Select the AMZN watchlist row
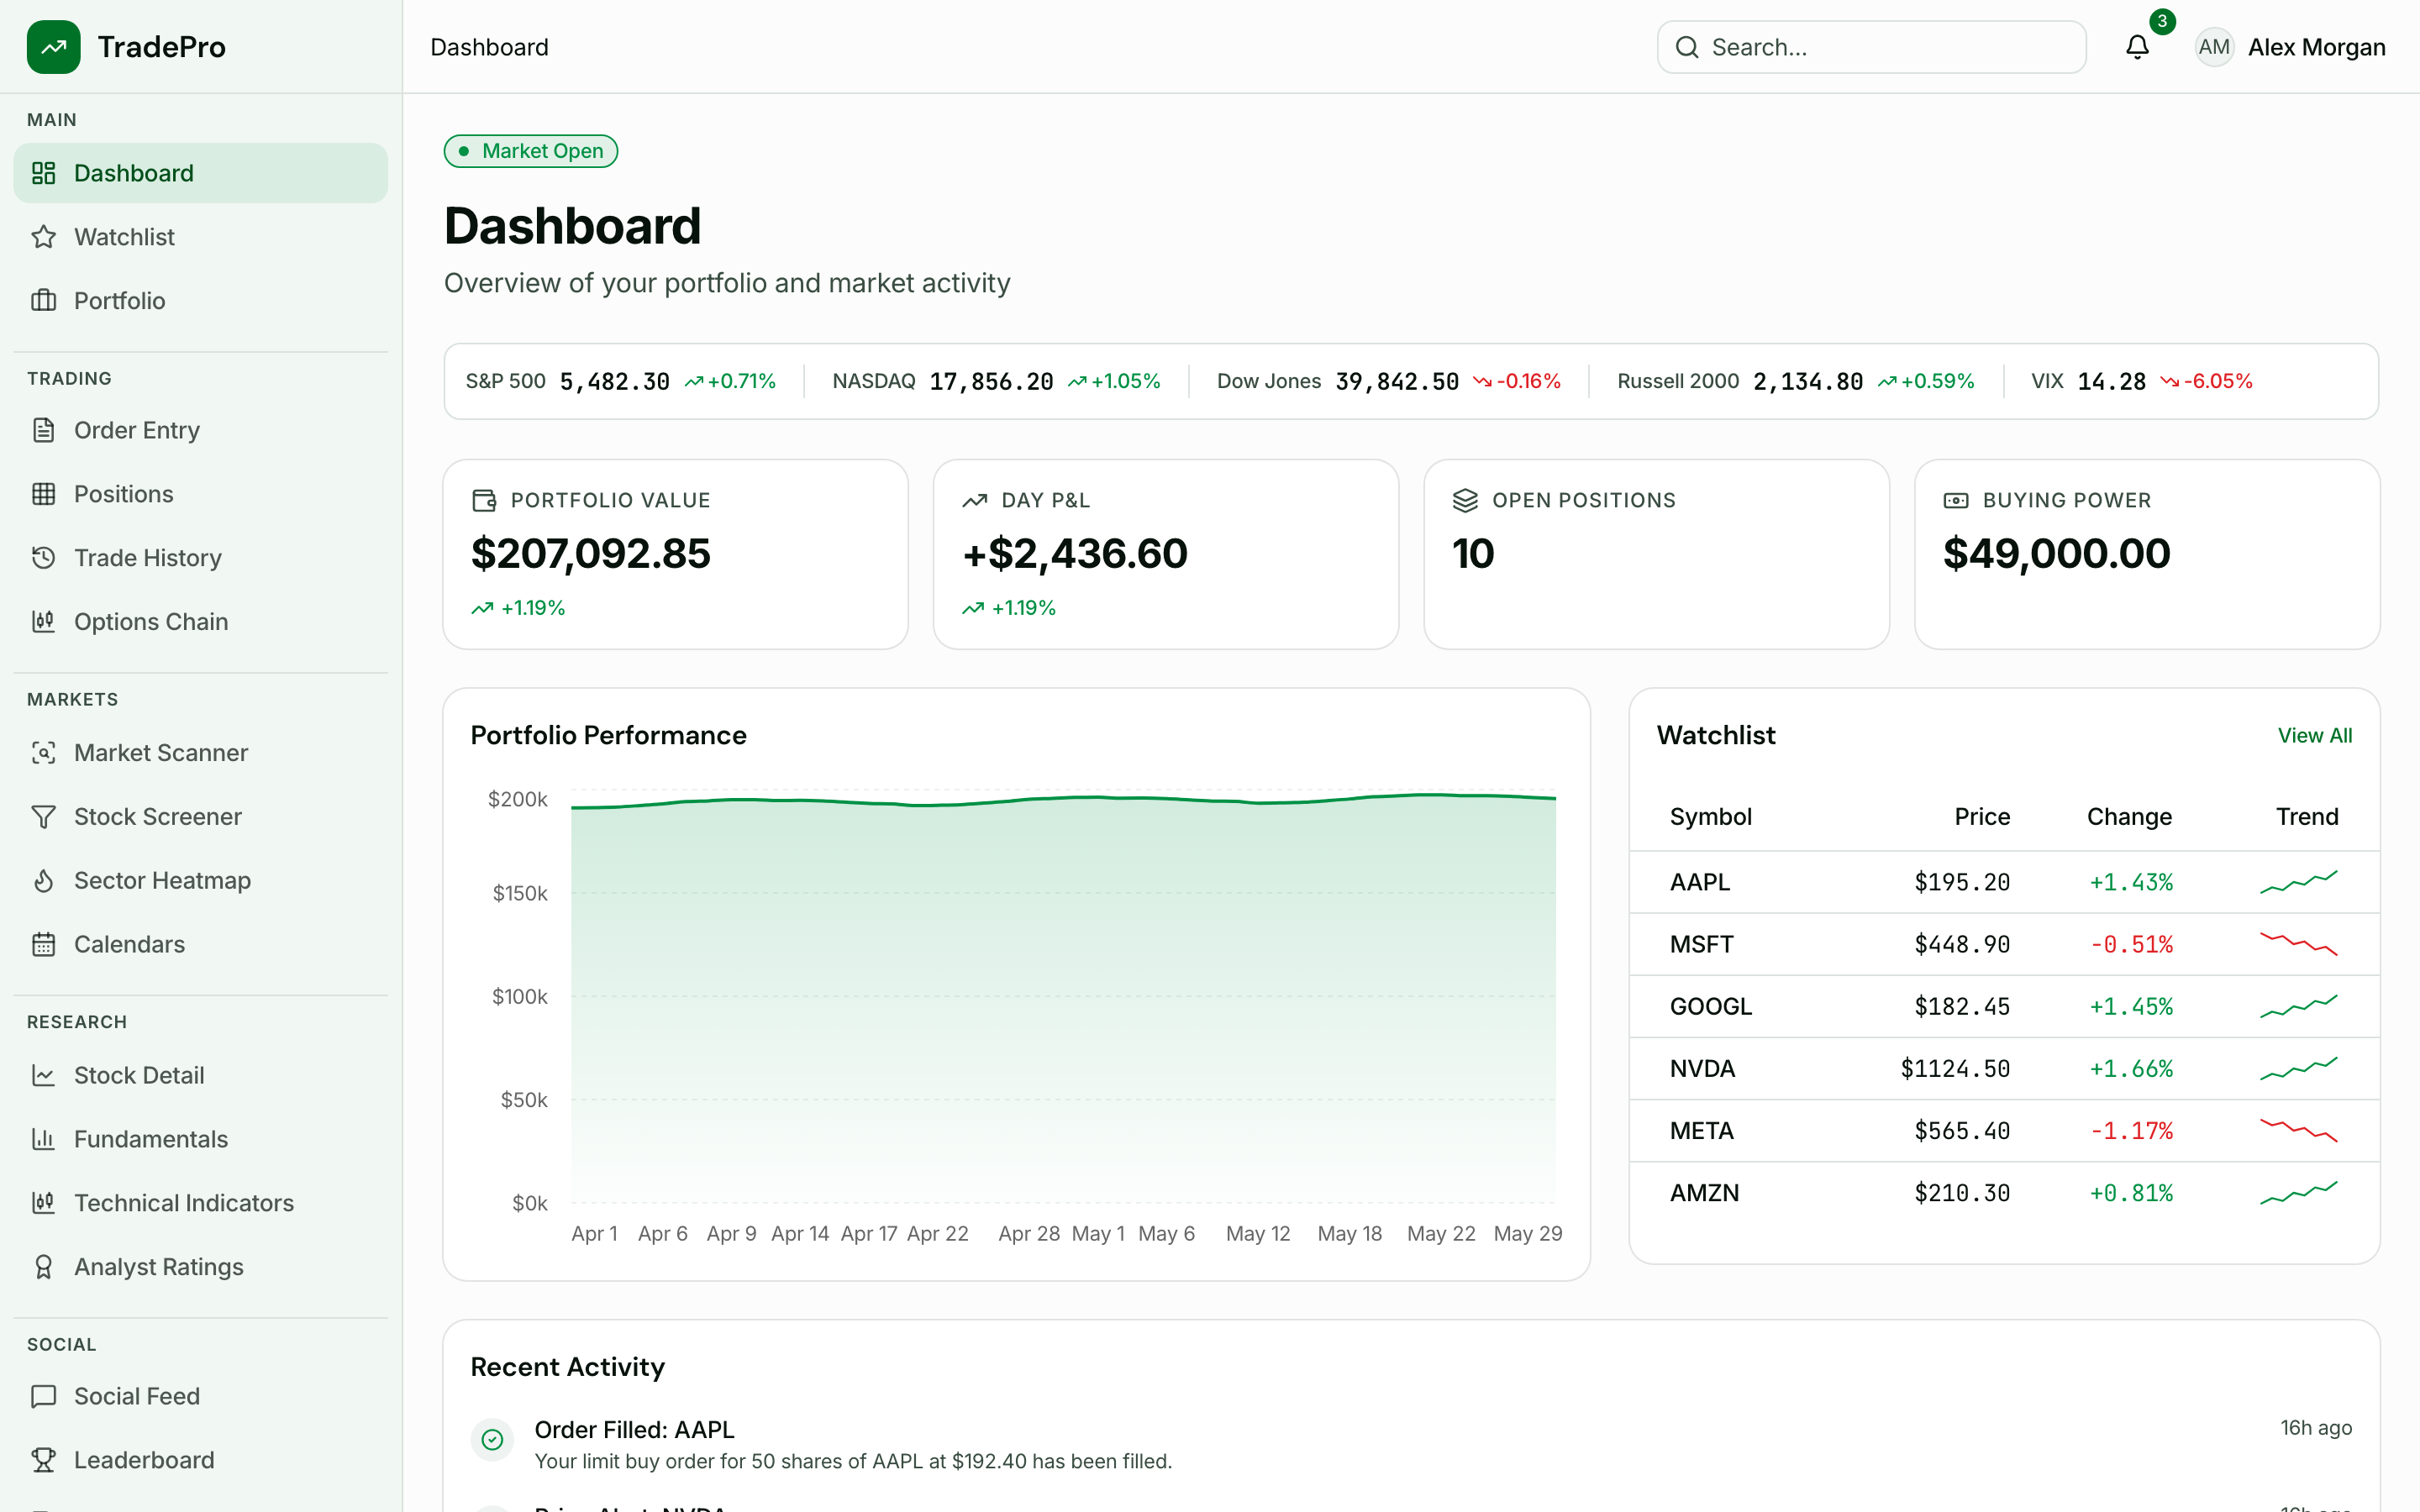The image size is (2420, 1512). 2004,1193
